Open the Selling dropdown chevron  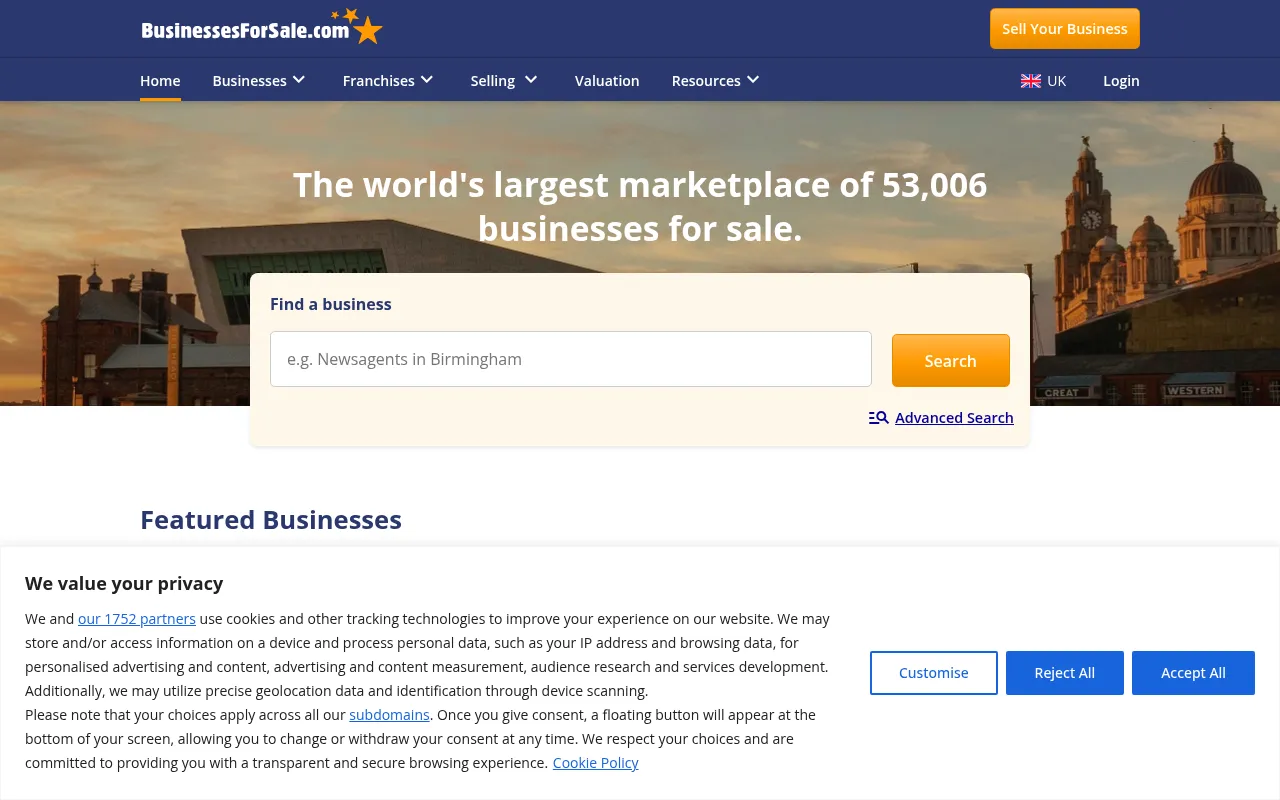tap(531, 80)
